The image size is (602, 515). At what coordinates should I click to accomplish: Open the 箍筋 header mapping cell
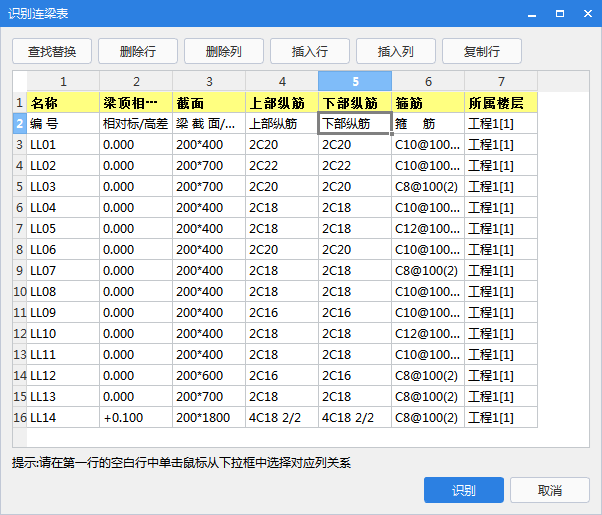point(427,102)
